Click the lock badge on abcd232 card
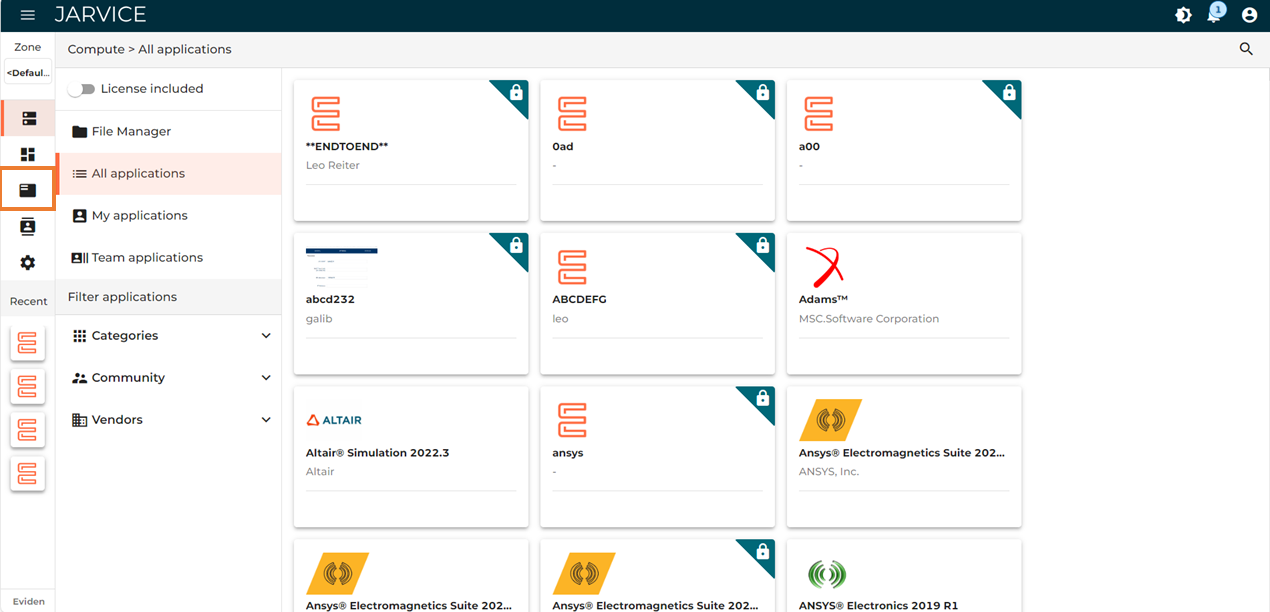Screen dimensions: 1270x612 pos(516,245)
